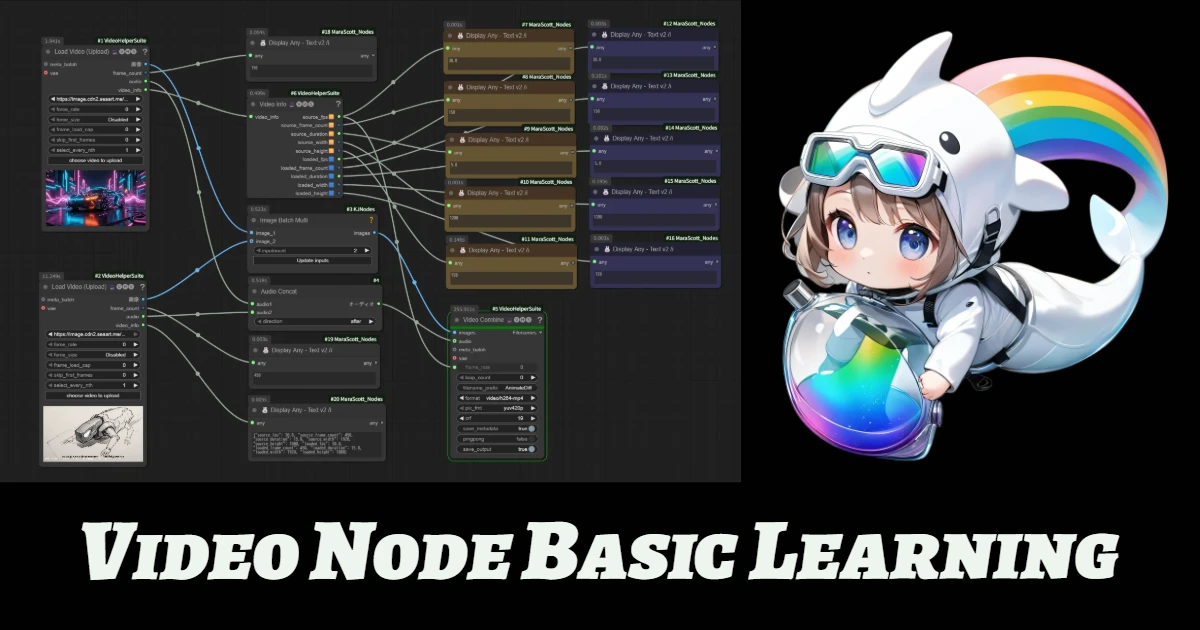Click choose video to upload on first node

(x=95, y=160)
